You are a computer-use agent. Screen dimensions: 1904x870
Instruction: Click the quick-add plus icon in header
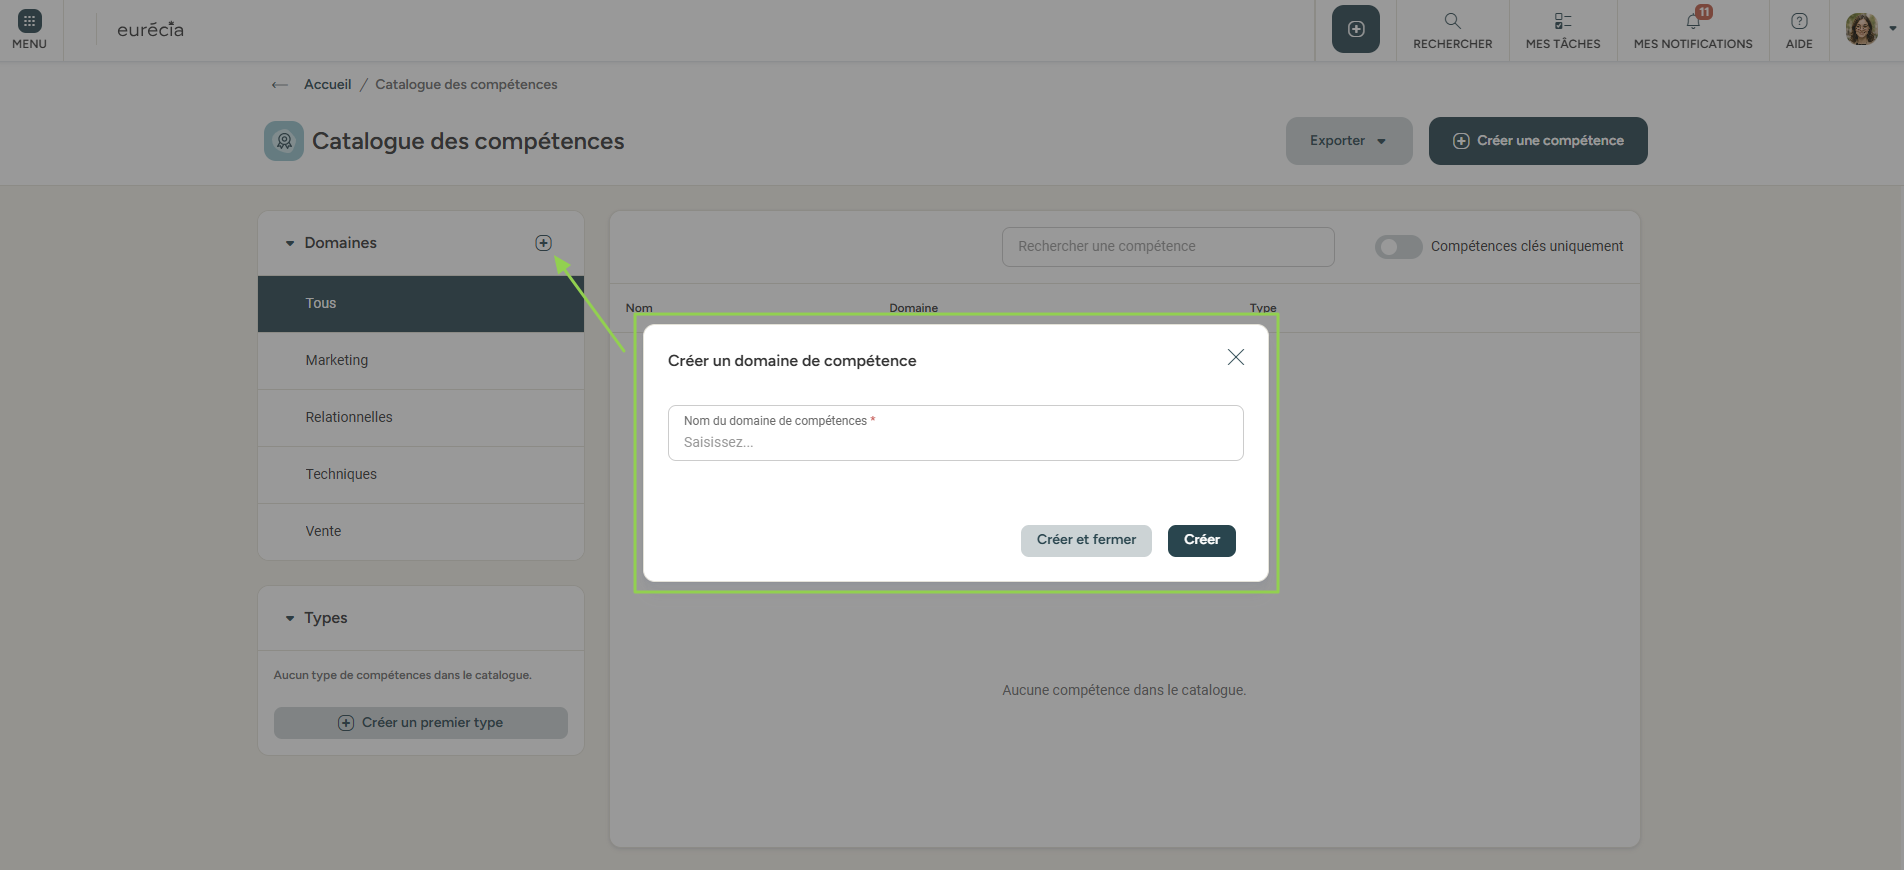pyautogui.click(x=1355, y=29)
